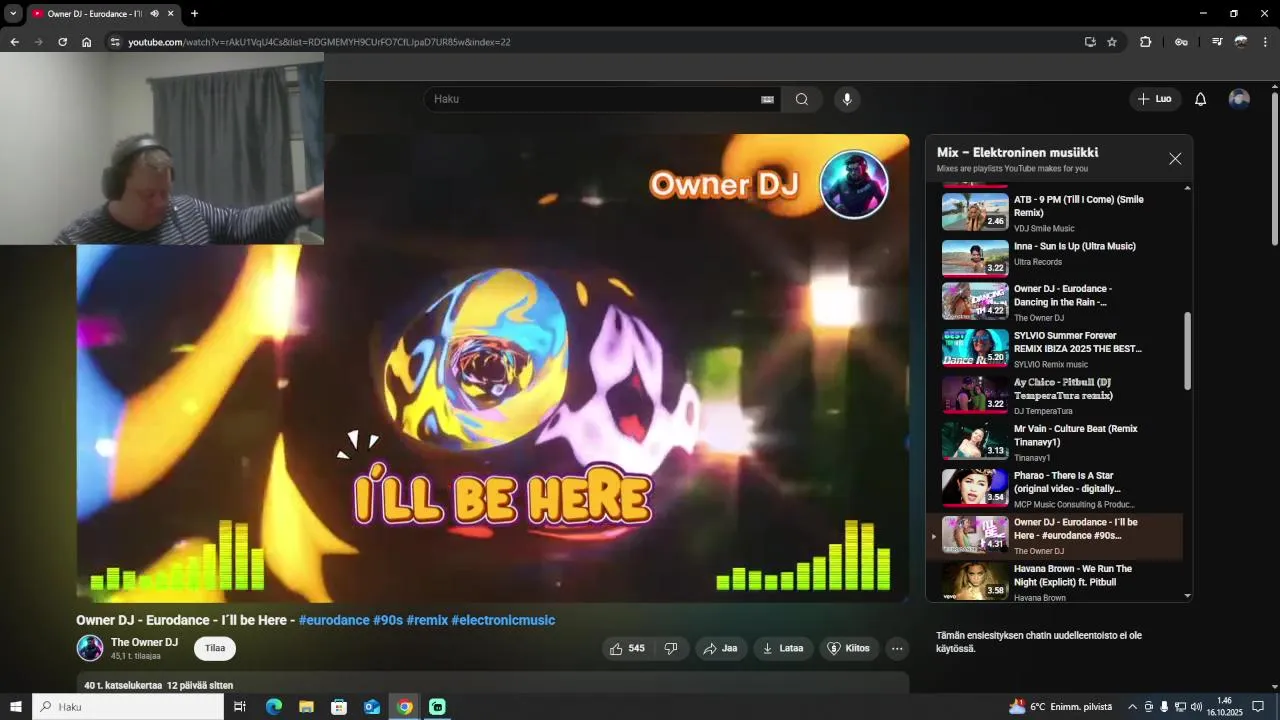Click the #electronicmusic hashtag
1280x720 pixels.
tap(503, 620)
